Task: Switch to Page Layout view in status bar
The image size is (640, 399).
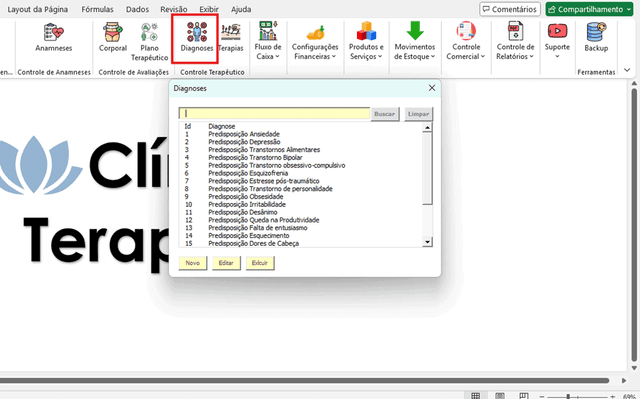Action: pos(500,396)
